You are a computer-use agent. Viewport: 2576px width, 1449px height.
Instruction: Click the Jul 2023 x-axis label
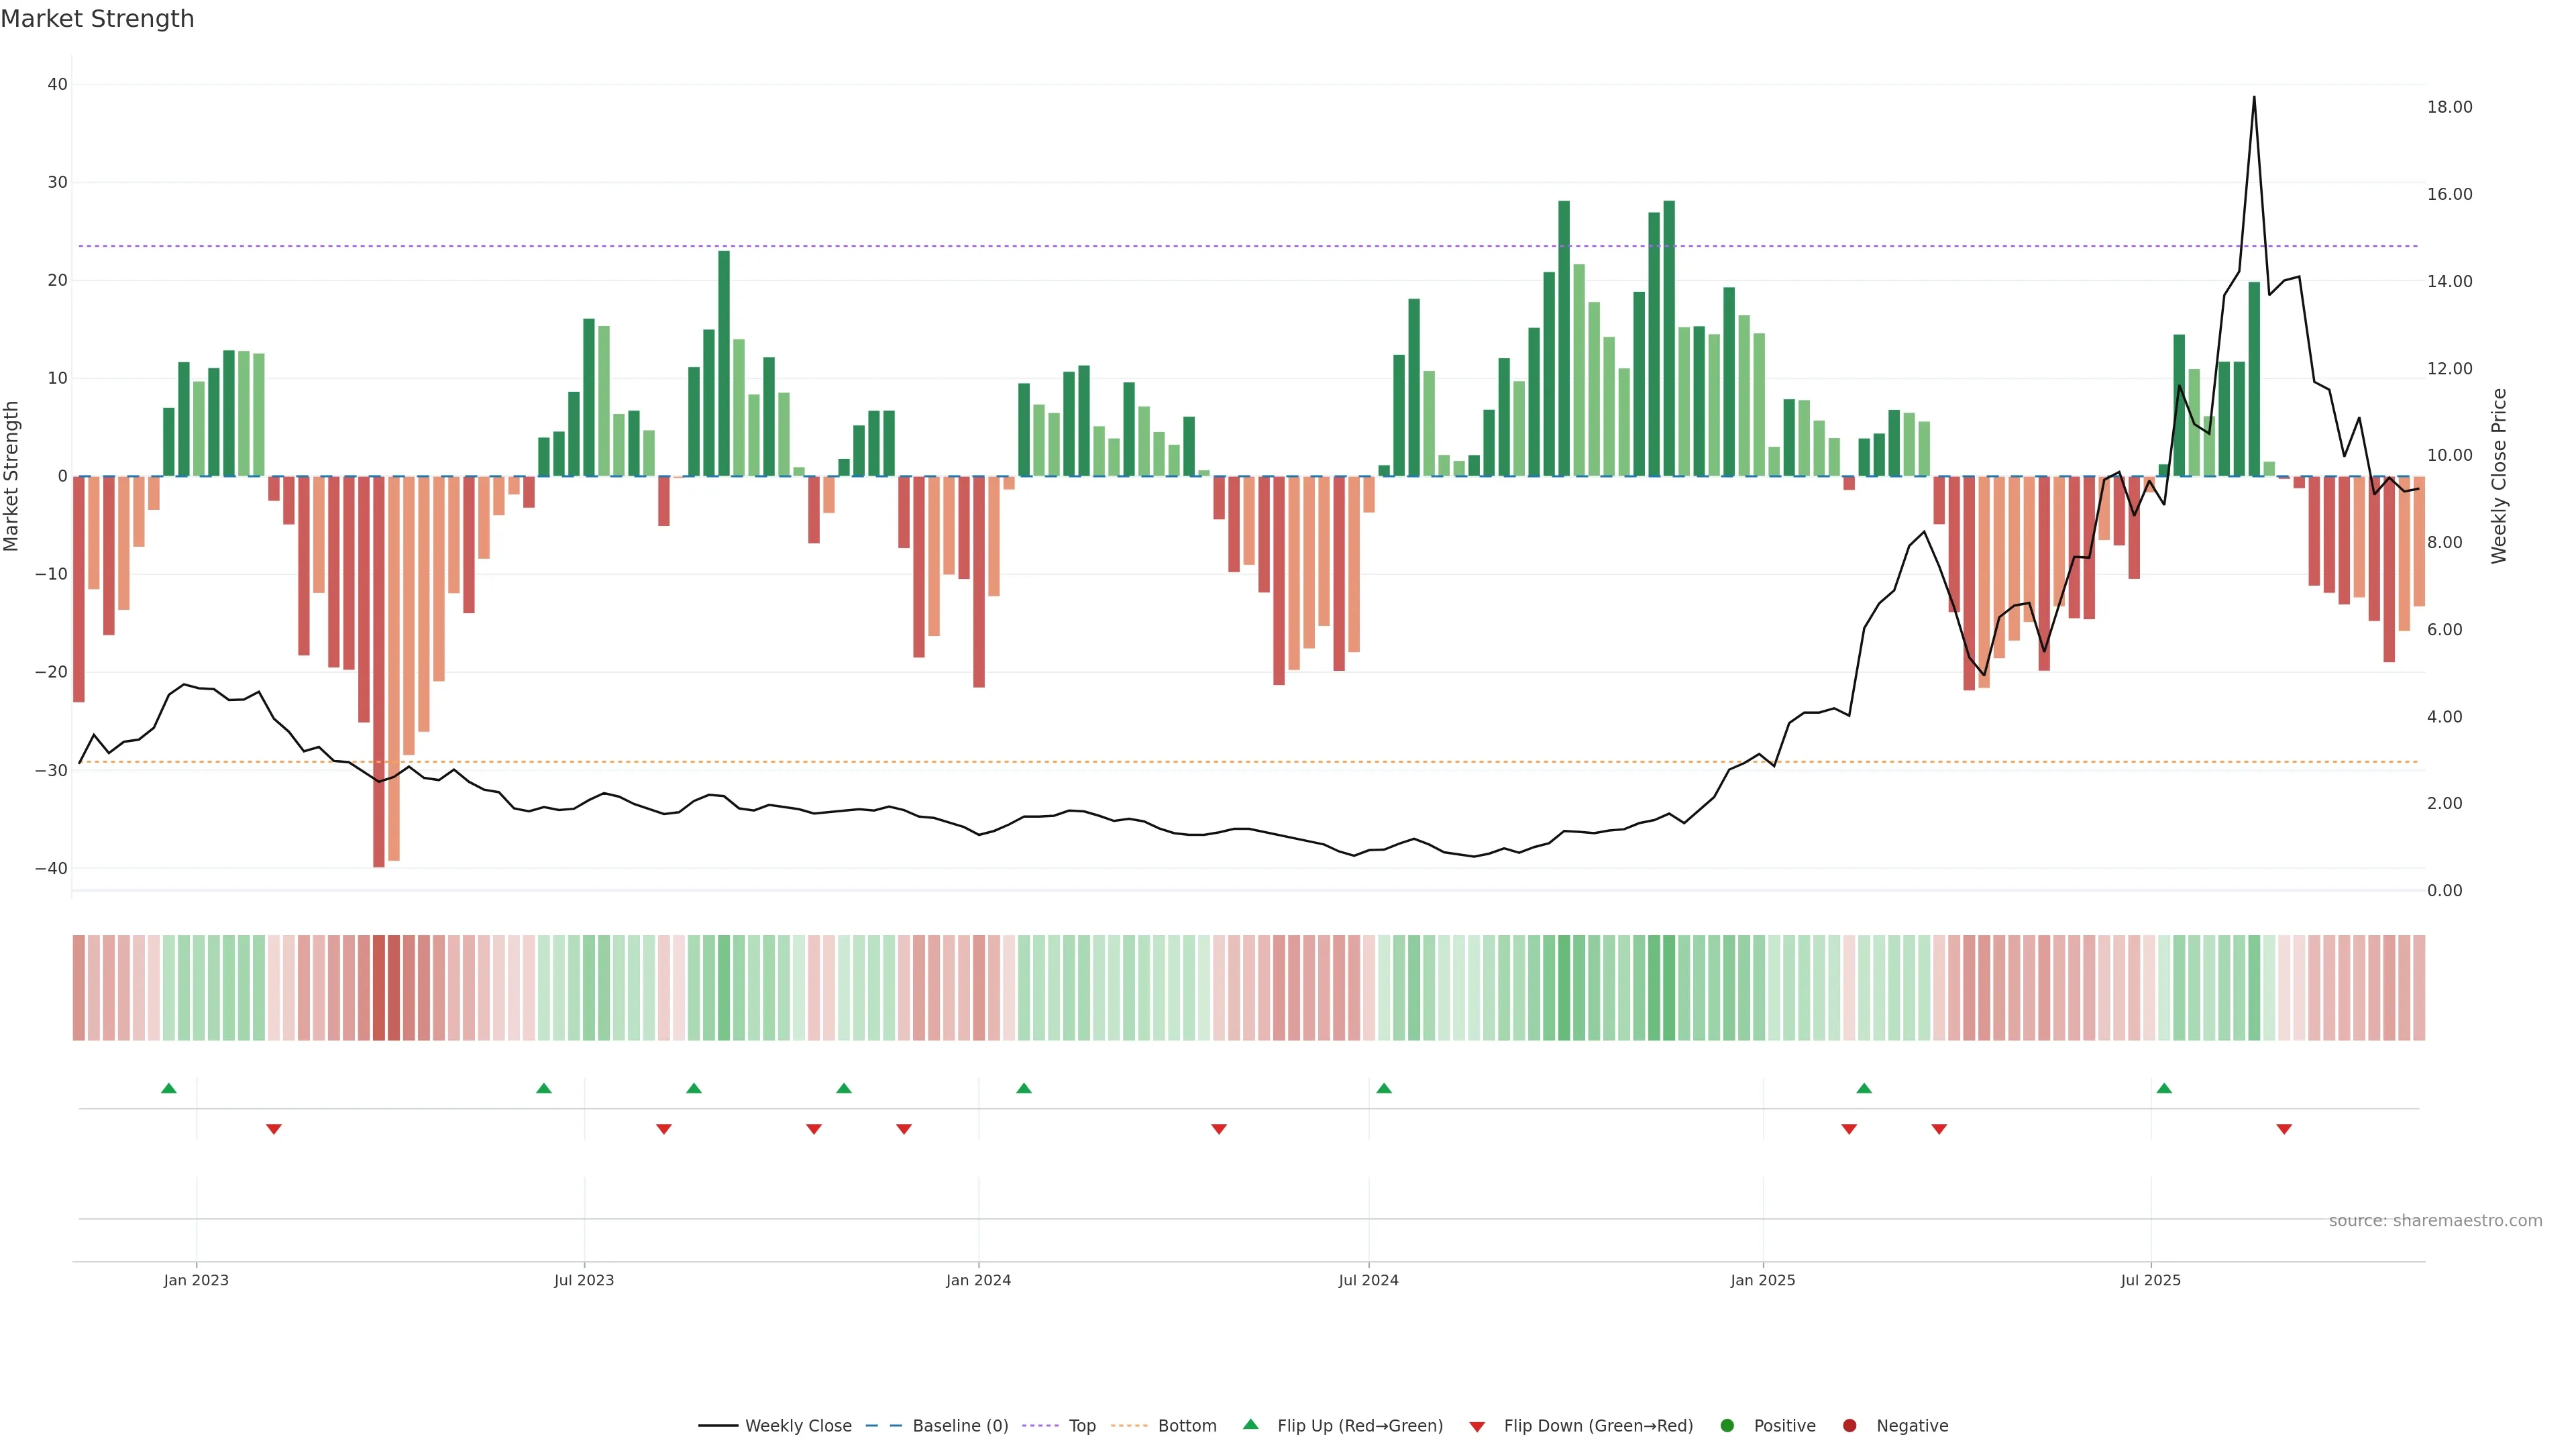(x=584, y=1280)
